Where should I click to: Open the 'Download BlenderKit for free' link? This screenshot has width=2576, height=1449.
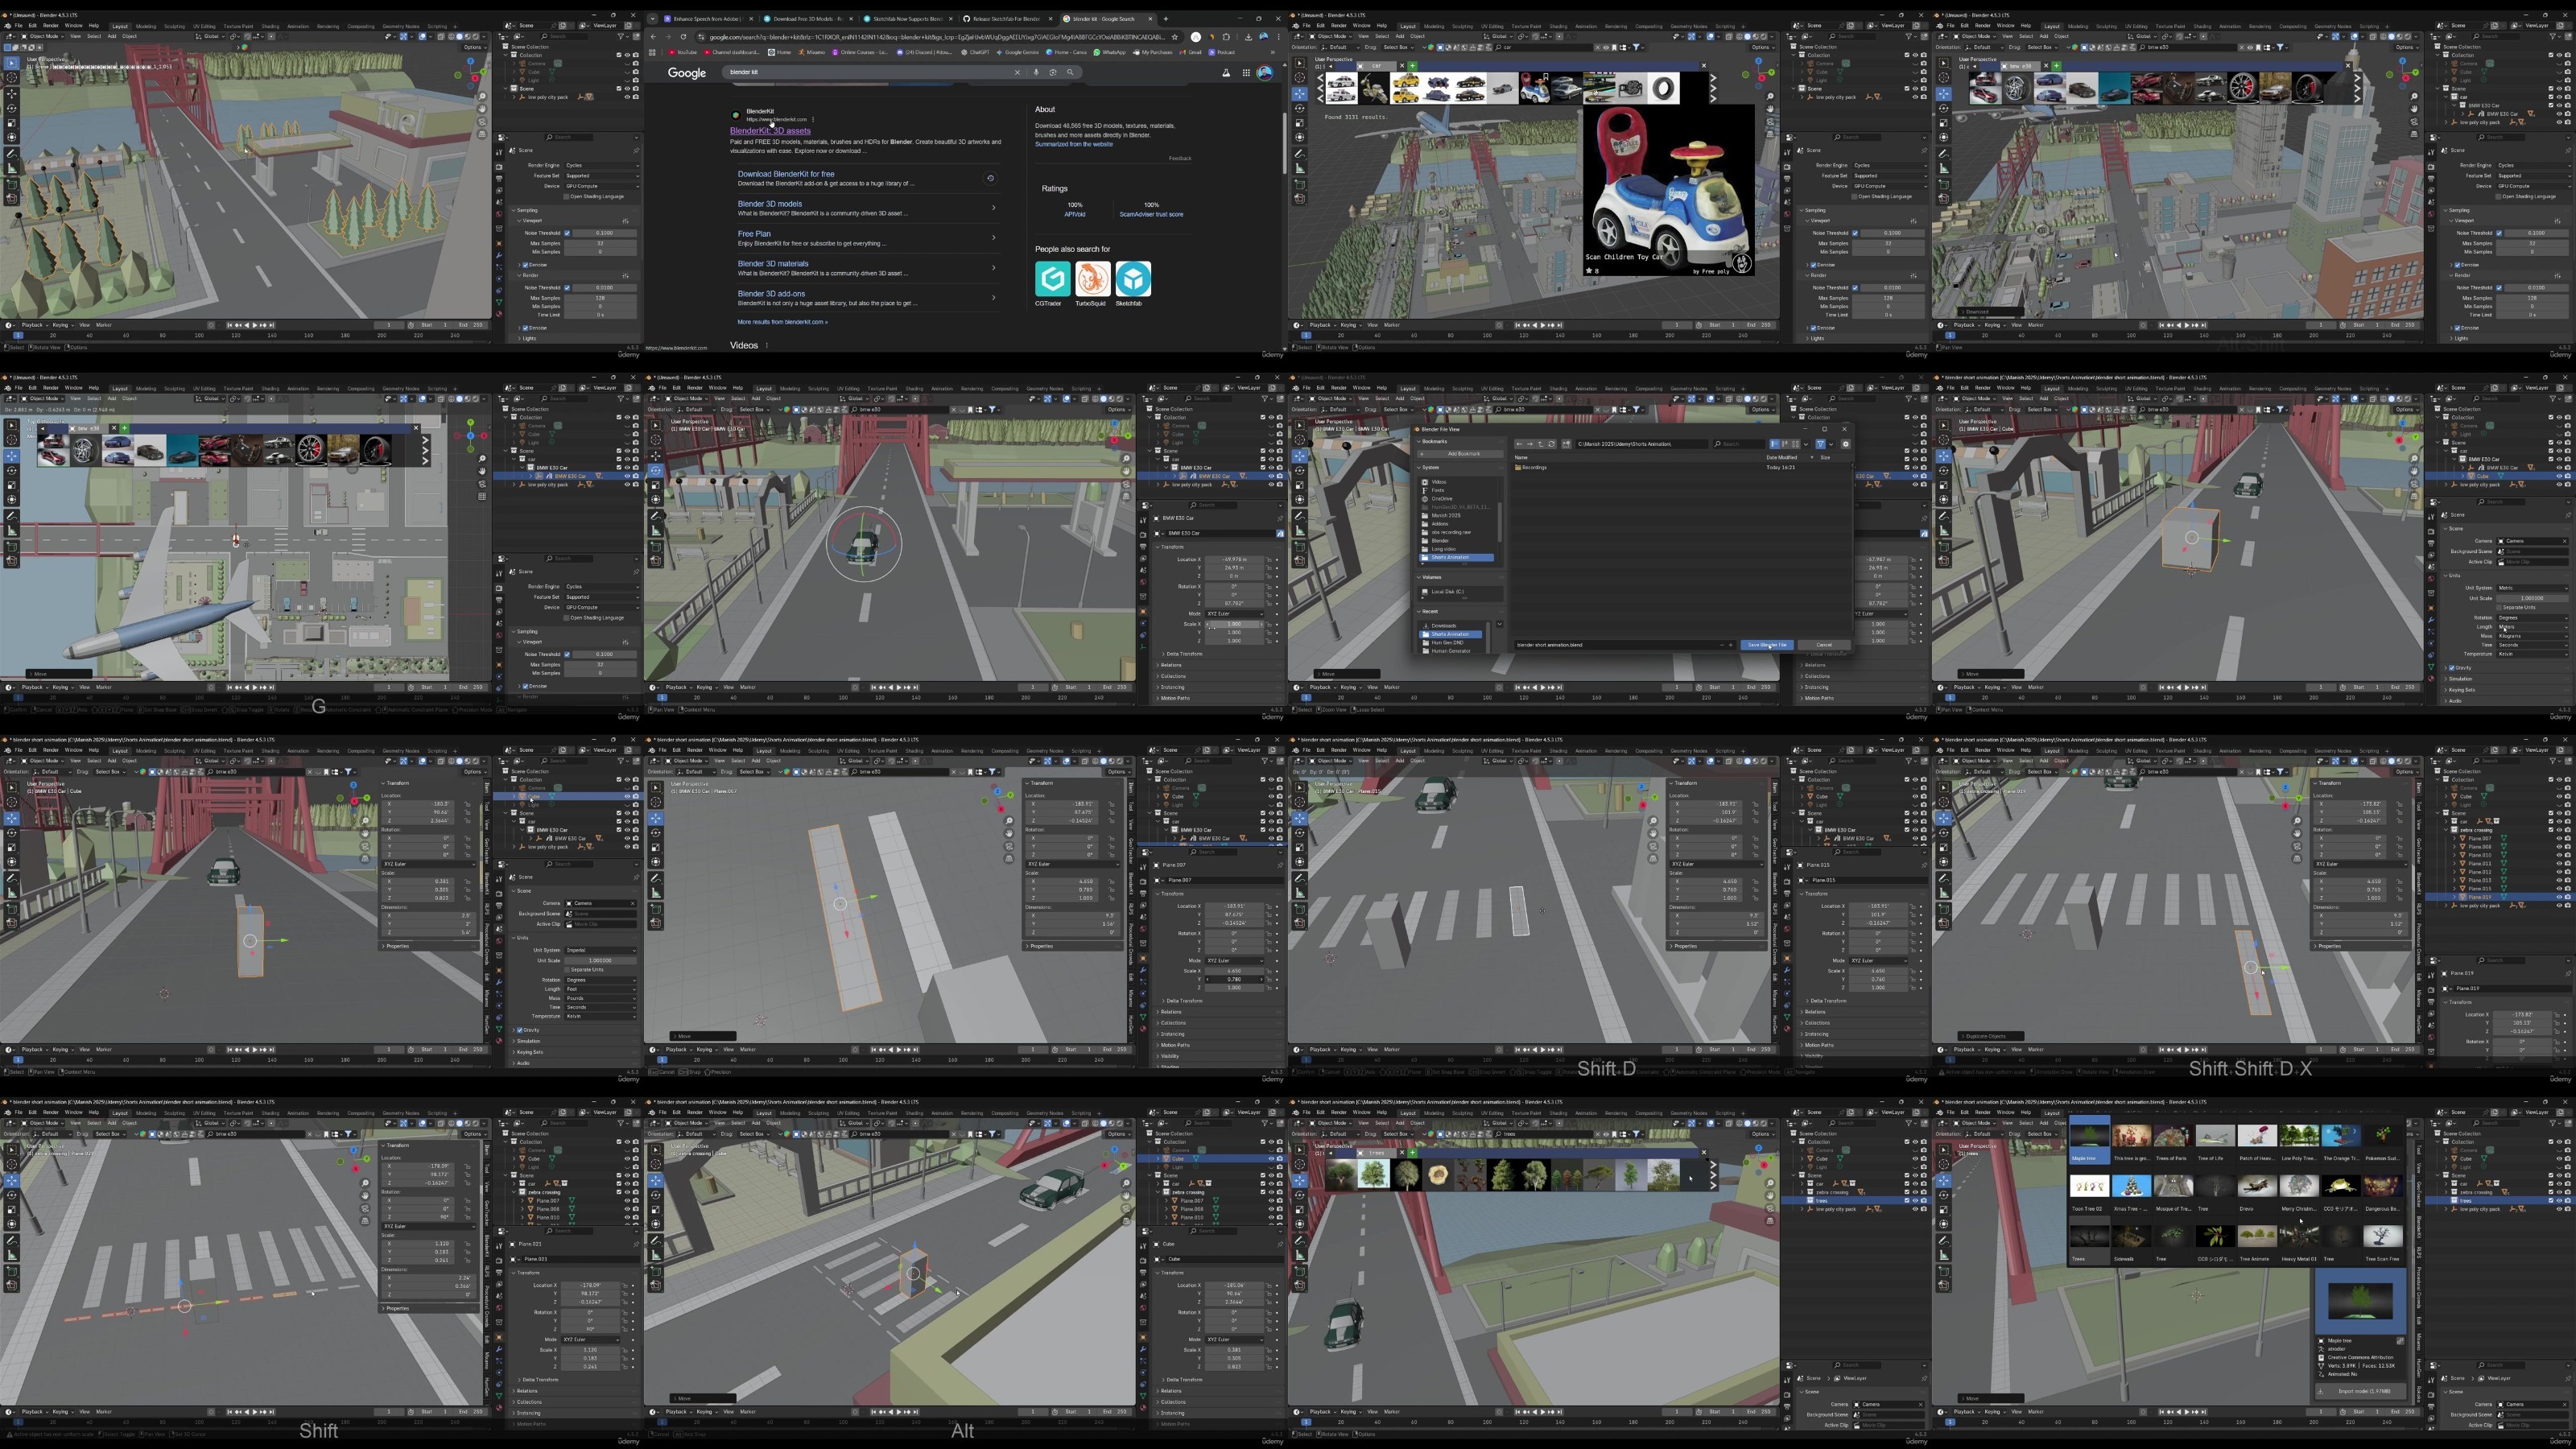point(786,174)
